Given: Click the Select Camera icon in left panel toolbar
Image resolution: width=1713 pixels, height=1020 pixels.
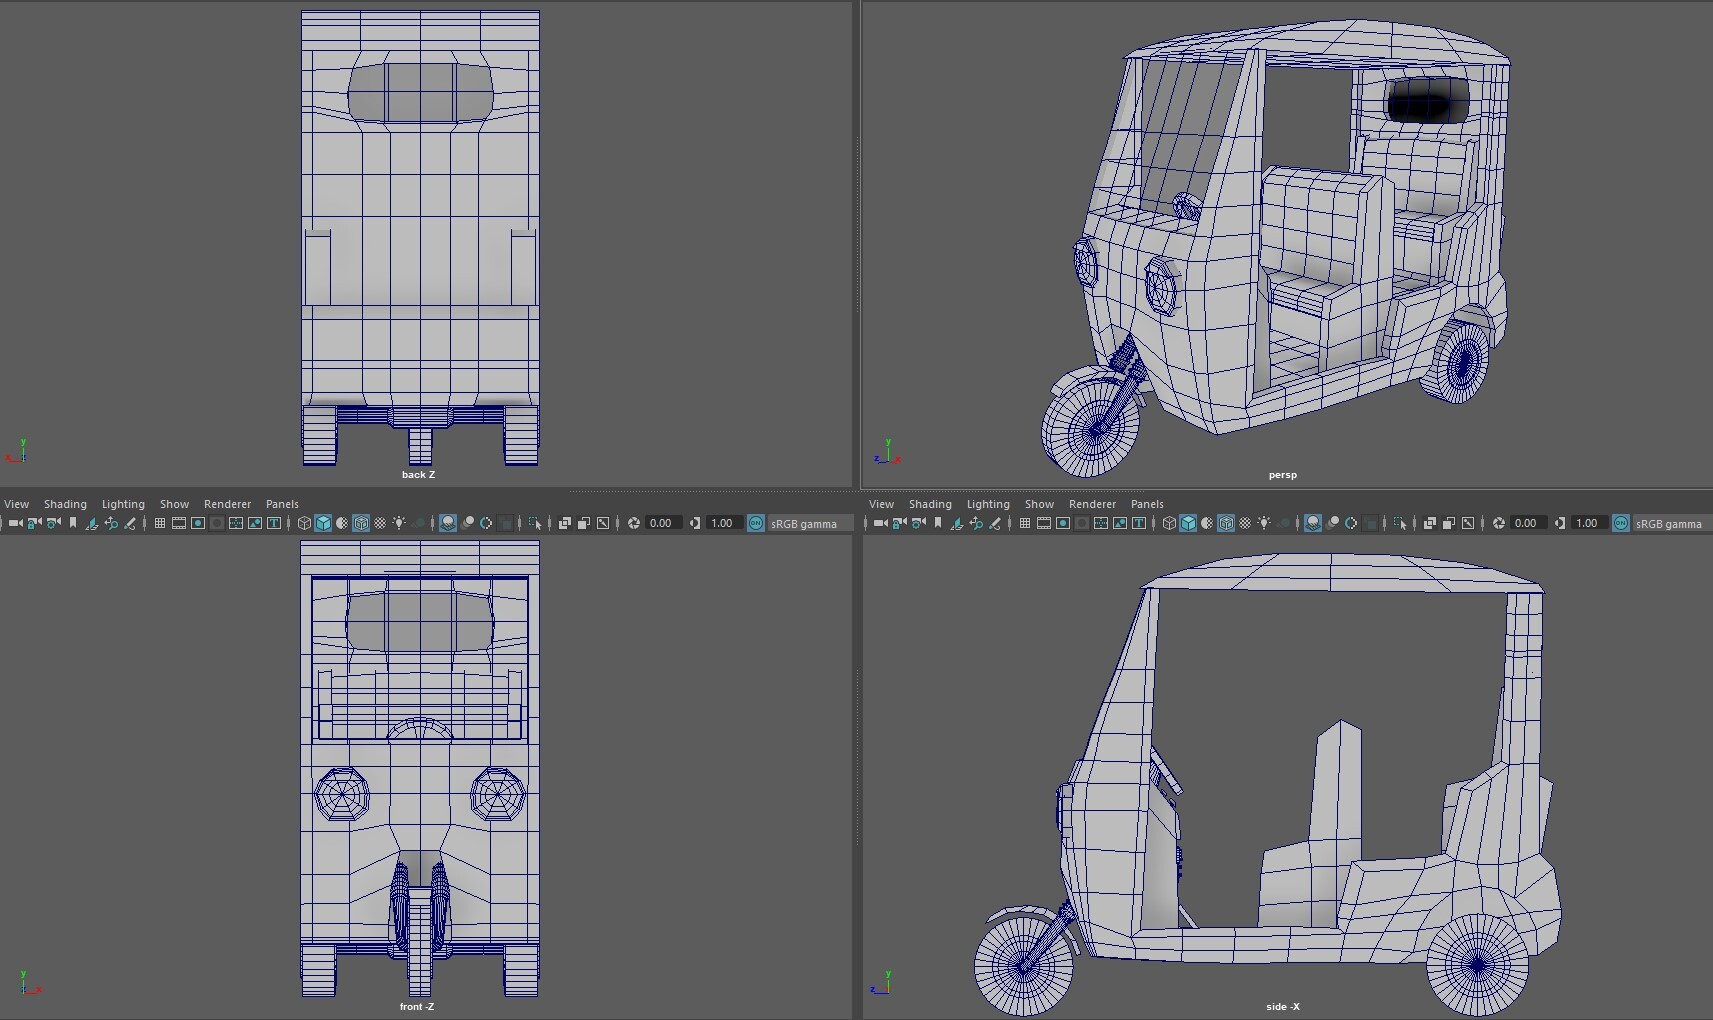Looking at the screenshot, I should pos(15,523).
